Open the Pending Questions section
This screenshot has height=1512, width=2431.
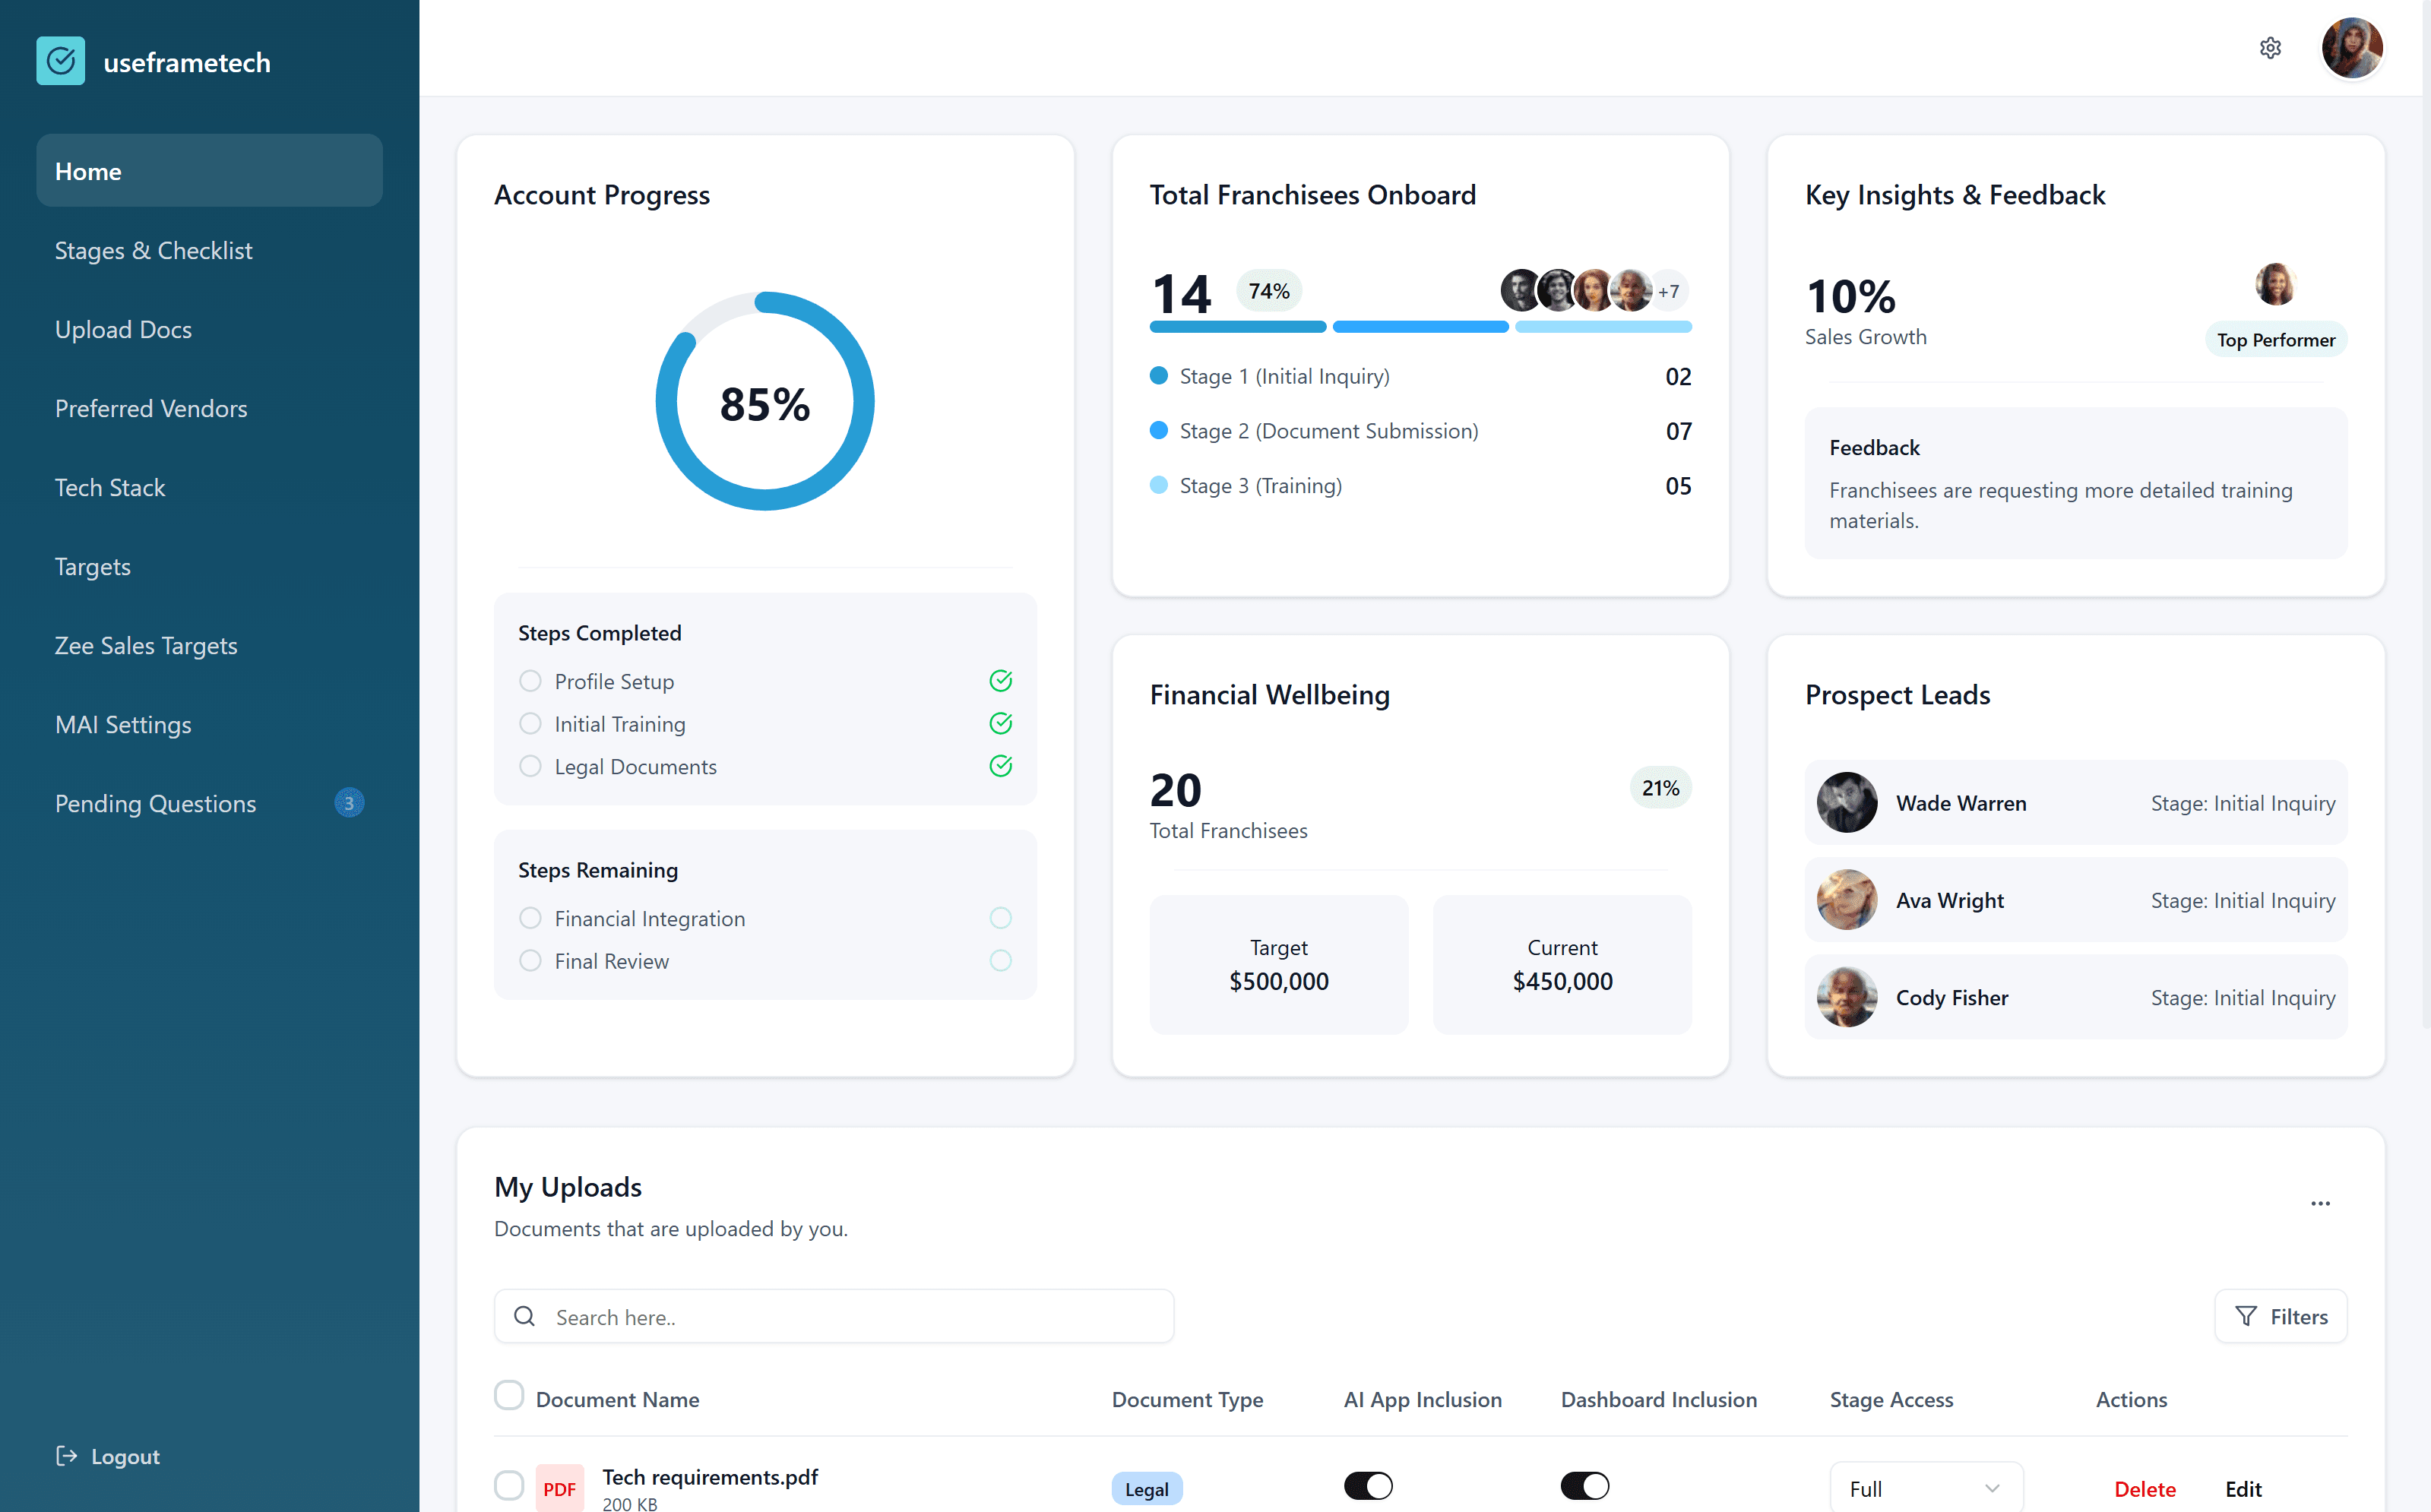pos(155,803)
